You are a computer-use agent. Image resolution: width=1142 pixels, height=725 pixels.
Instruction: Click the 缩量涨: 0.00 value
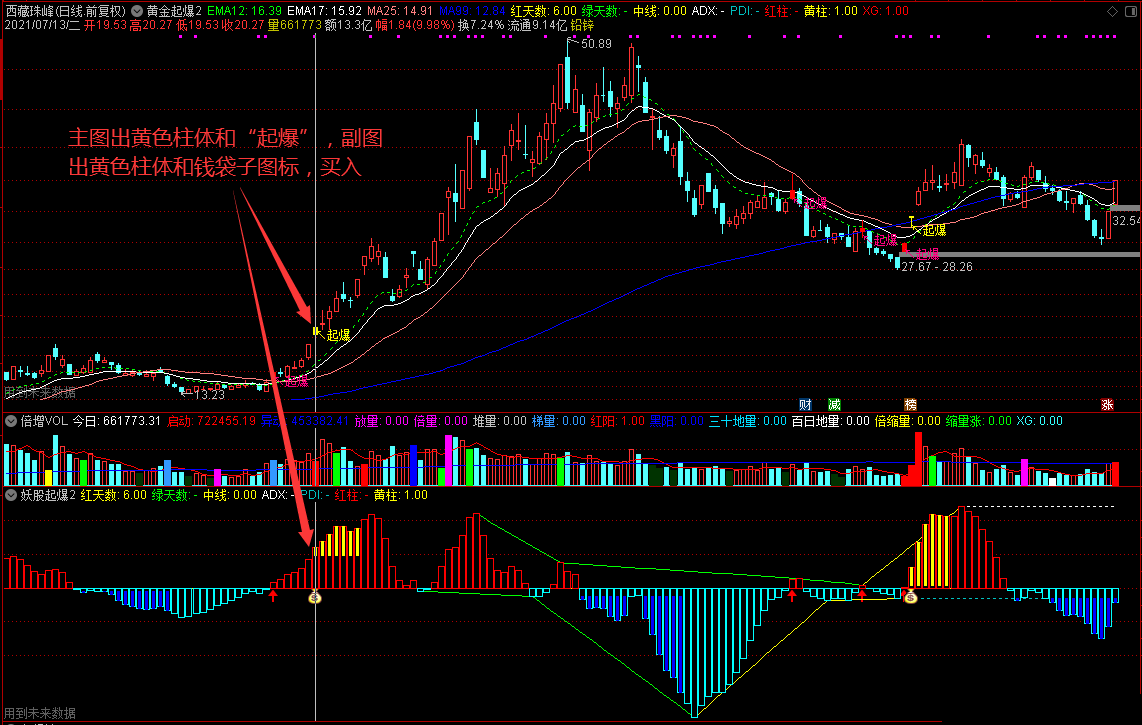tap(979, 420)
